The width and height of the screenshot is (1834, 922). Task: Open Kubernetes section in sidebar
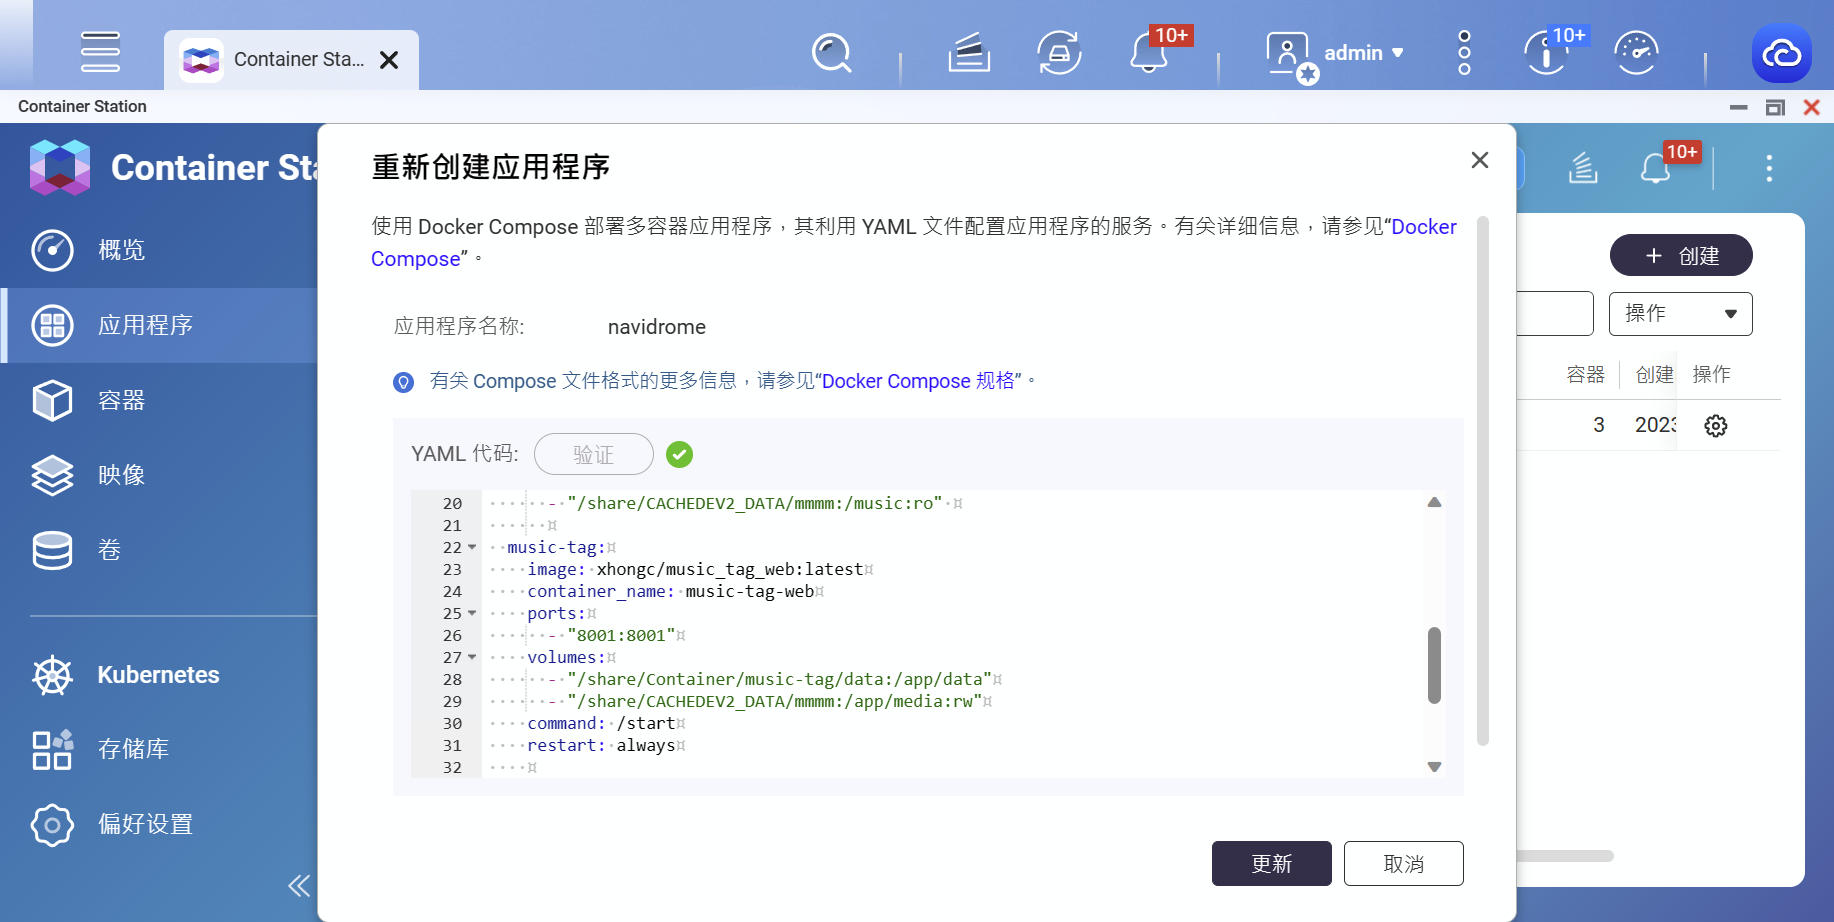coord(159,675)
